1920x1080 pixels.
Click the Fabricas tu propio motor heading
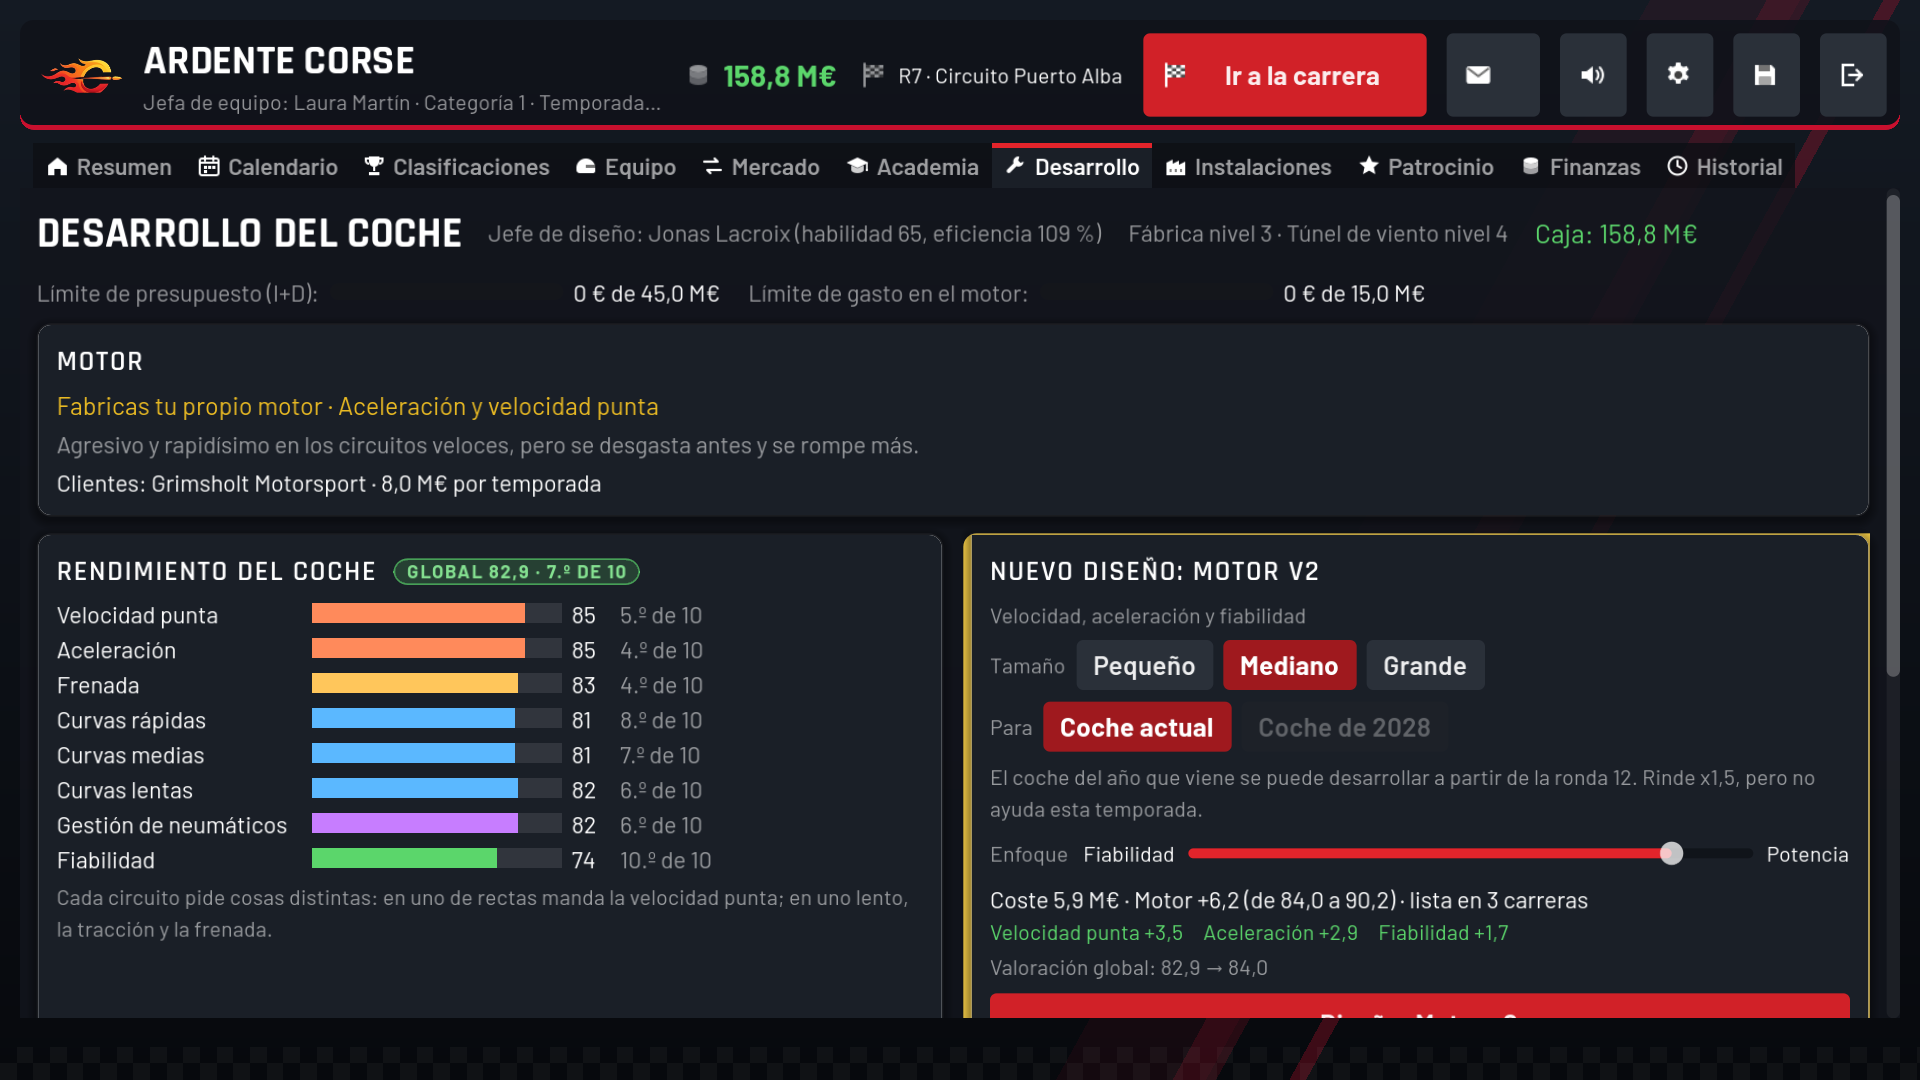357,406
